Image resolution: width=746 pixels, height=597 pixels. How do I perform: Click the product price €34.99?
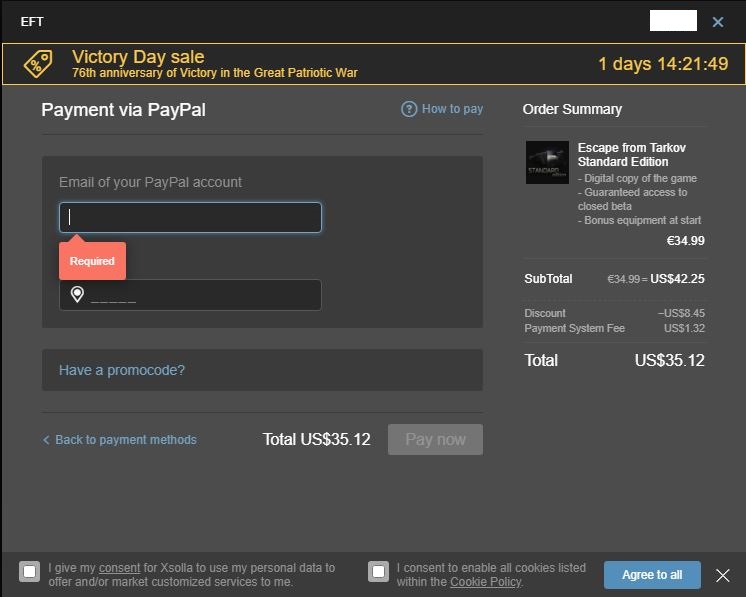tap(686, 241)
